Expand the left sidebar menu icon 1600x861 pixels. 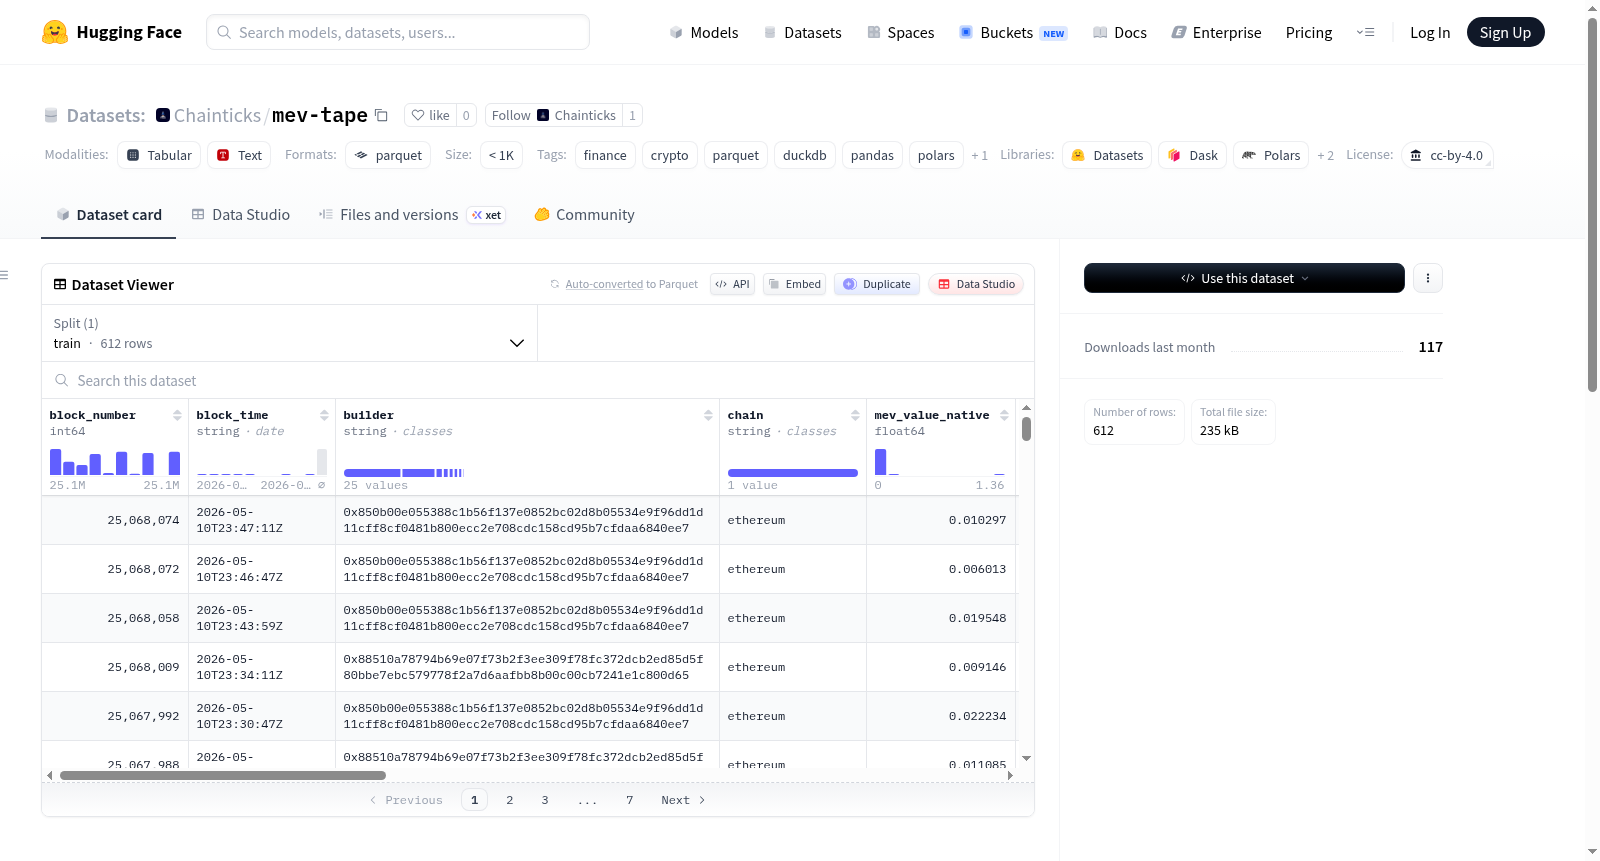(x=4, y=275)
